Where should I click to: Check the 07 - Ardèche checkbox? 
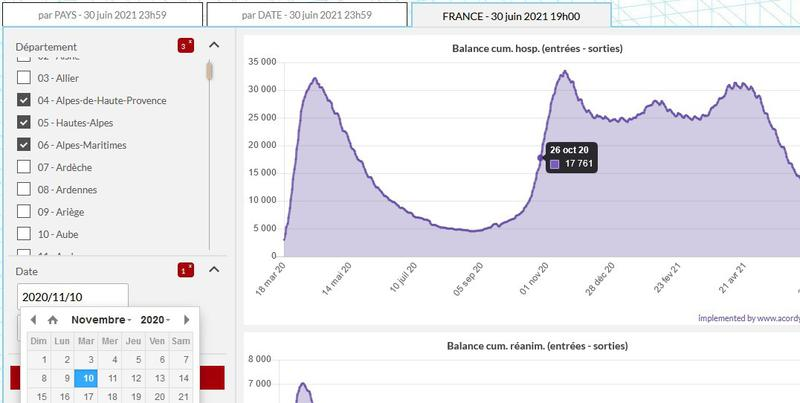24,167
